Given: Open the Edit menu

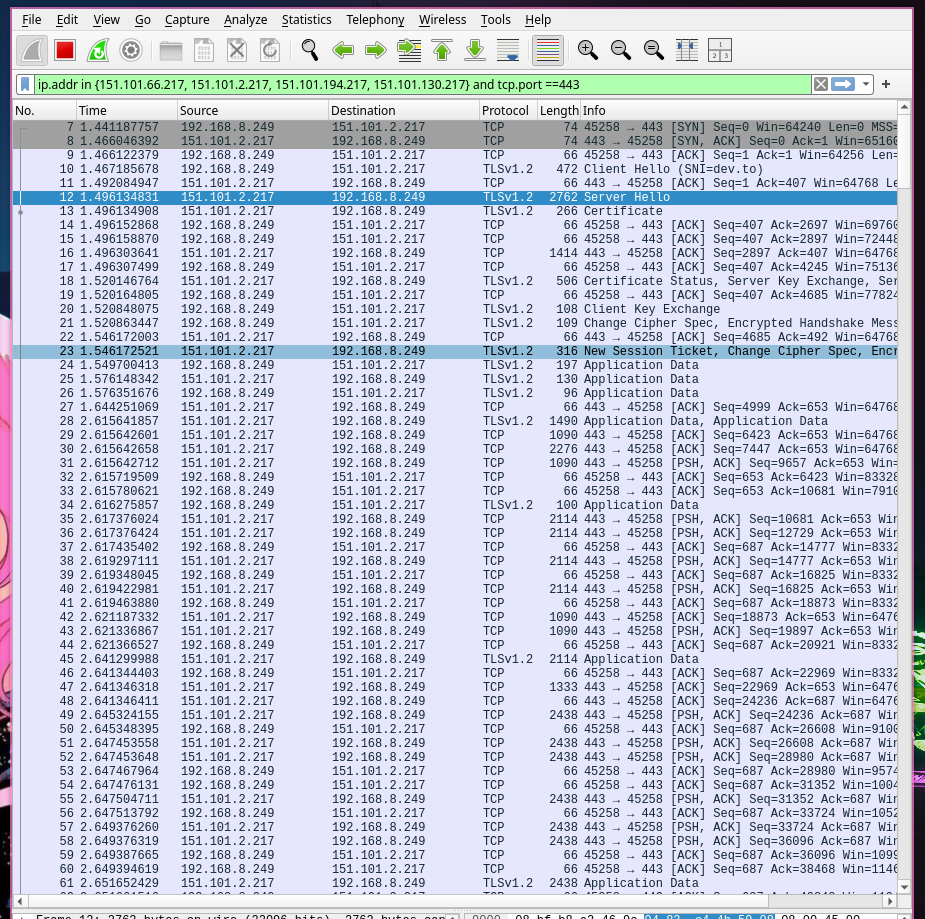Looking at the screenshot, I should point(67,19).
